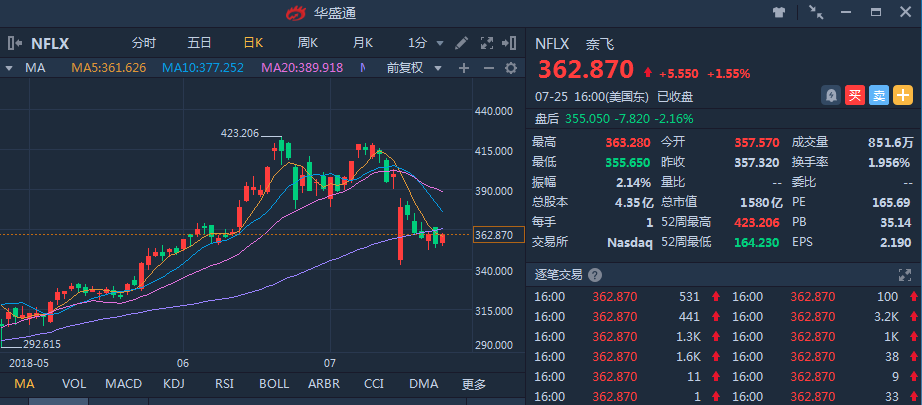Image resolution: width=922 pixels, height=405 pixels.
Task: Expand the MA indicator dropdown arrow
Action: point(9,68)
